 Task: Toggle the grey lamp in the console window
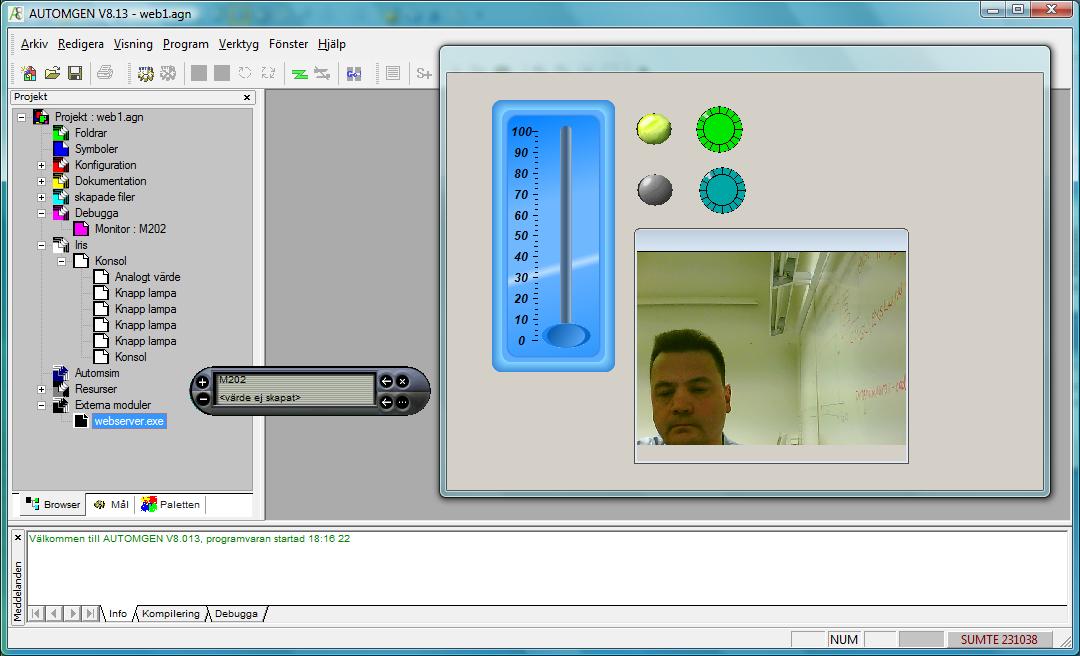[x=654, y=189]
